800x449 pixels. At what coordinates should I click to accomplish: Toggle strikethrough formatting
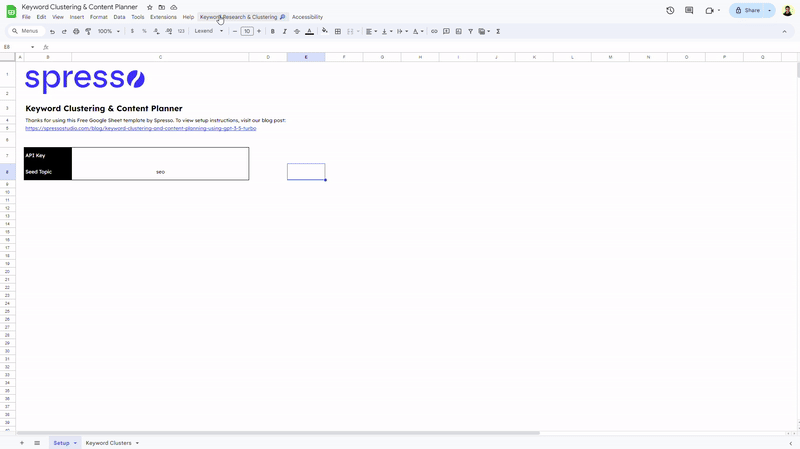297,32
